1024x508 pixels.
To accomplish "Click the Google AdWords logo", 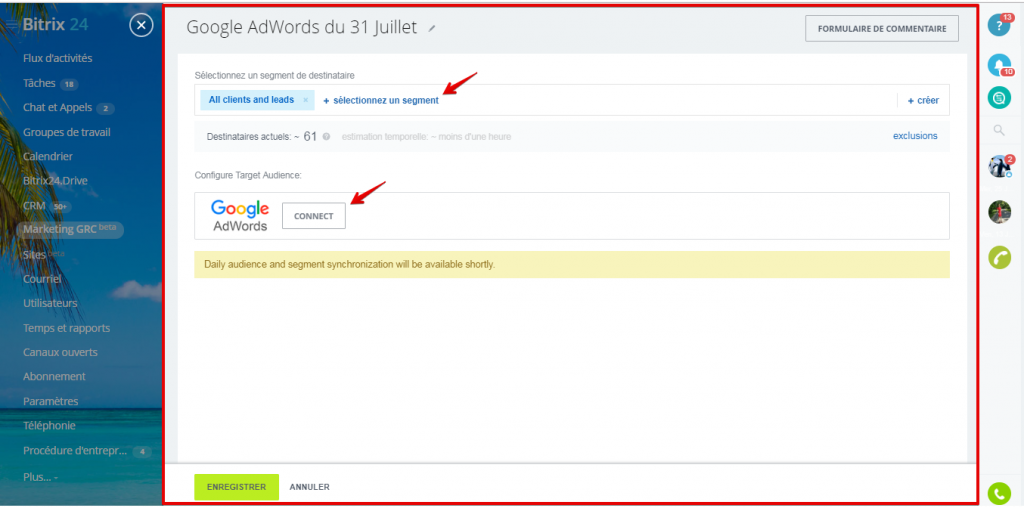I will 240,216.
